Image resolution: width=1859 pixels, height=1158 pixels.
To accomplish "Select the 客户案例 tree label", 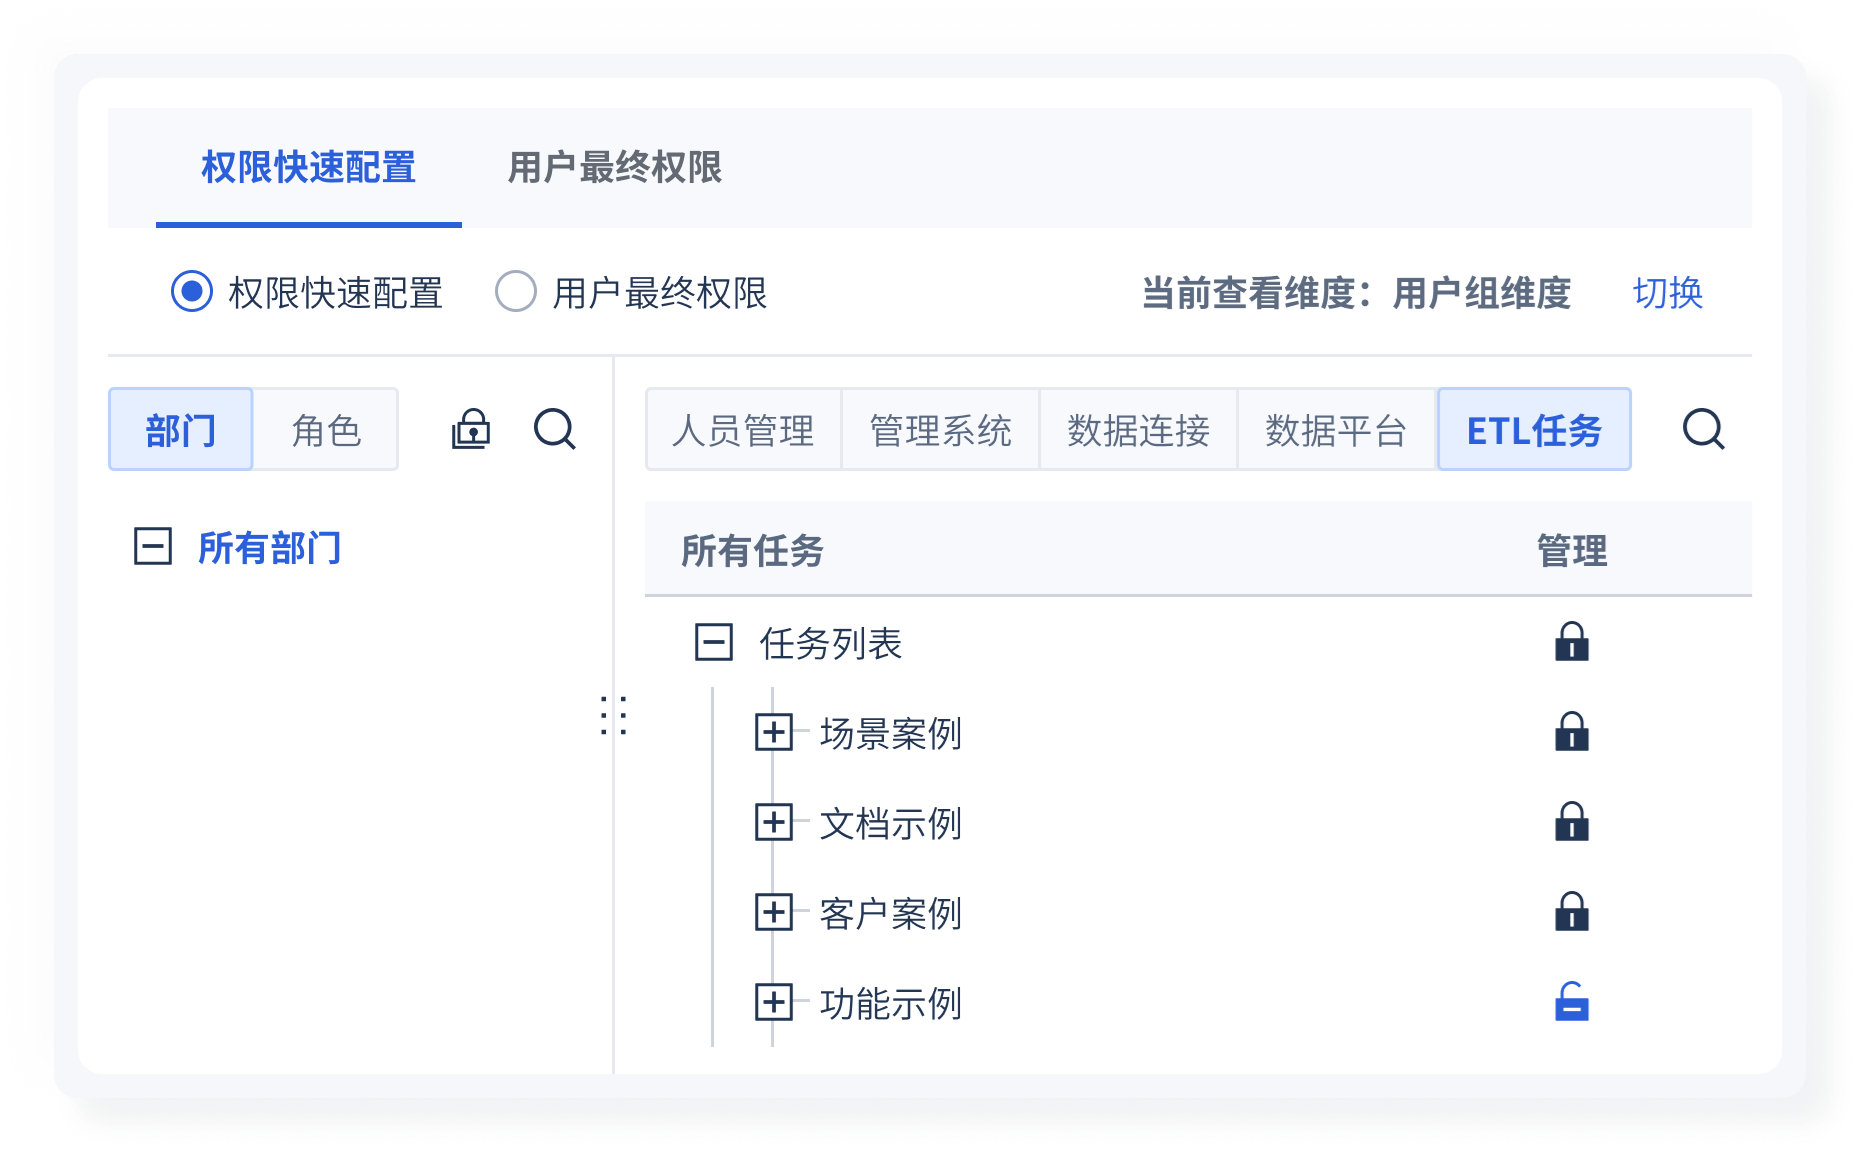I will coord(891,913).
